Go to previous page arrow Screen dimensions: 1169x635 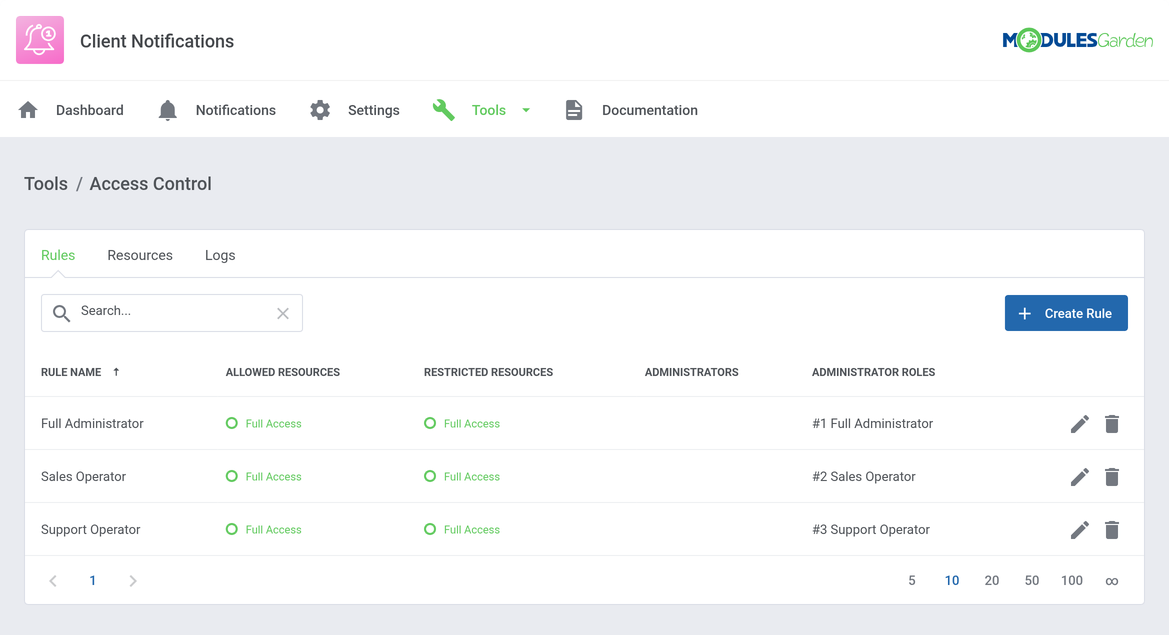point(53,581)
